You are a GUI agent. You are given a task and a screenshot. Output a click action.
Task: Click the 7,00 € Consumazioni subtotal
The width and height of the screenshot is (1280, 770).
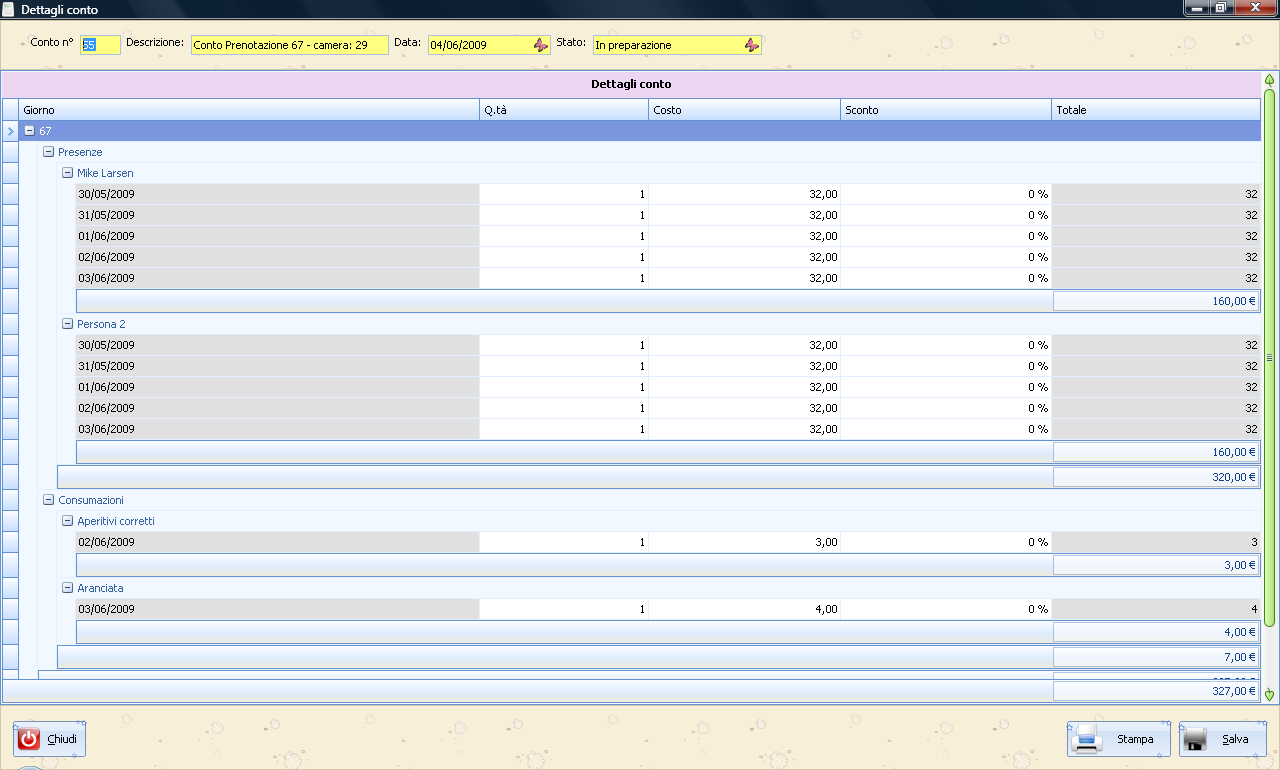coord(1156,657)
